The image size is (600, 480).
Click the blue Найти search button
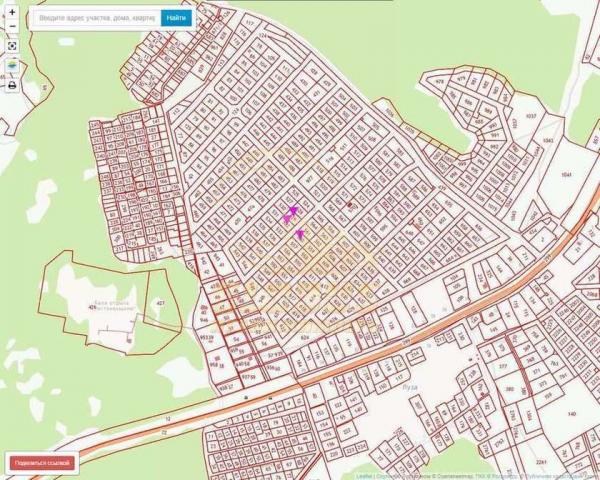pyautogui.click(x=176, y=18)
